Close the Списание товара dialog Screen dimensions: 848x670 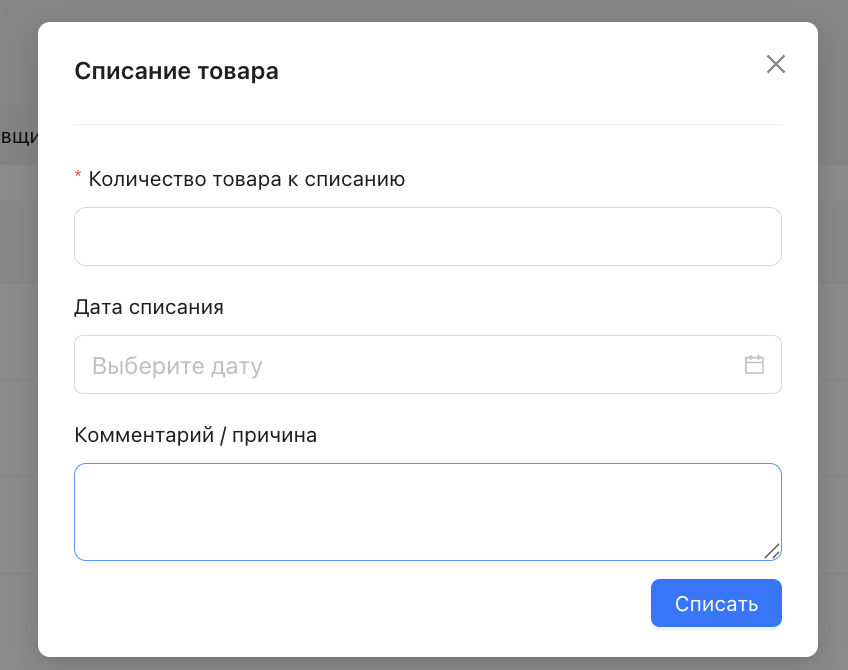pos(776,64)
